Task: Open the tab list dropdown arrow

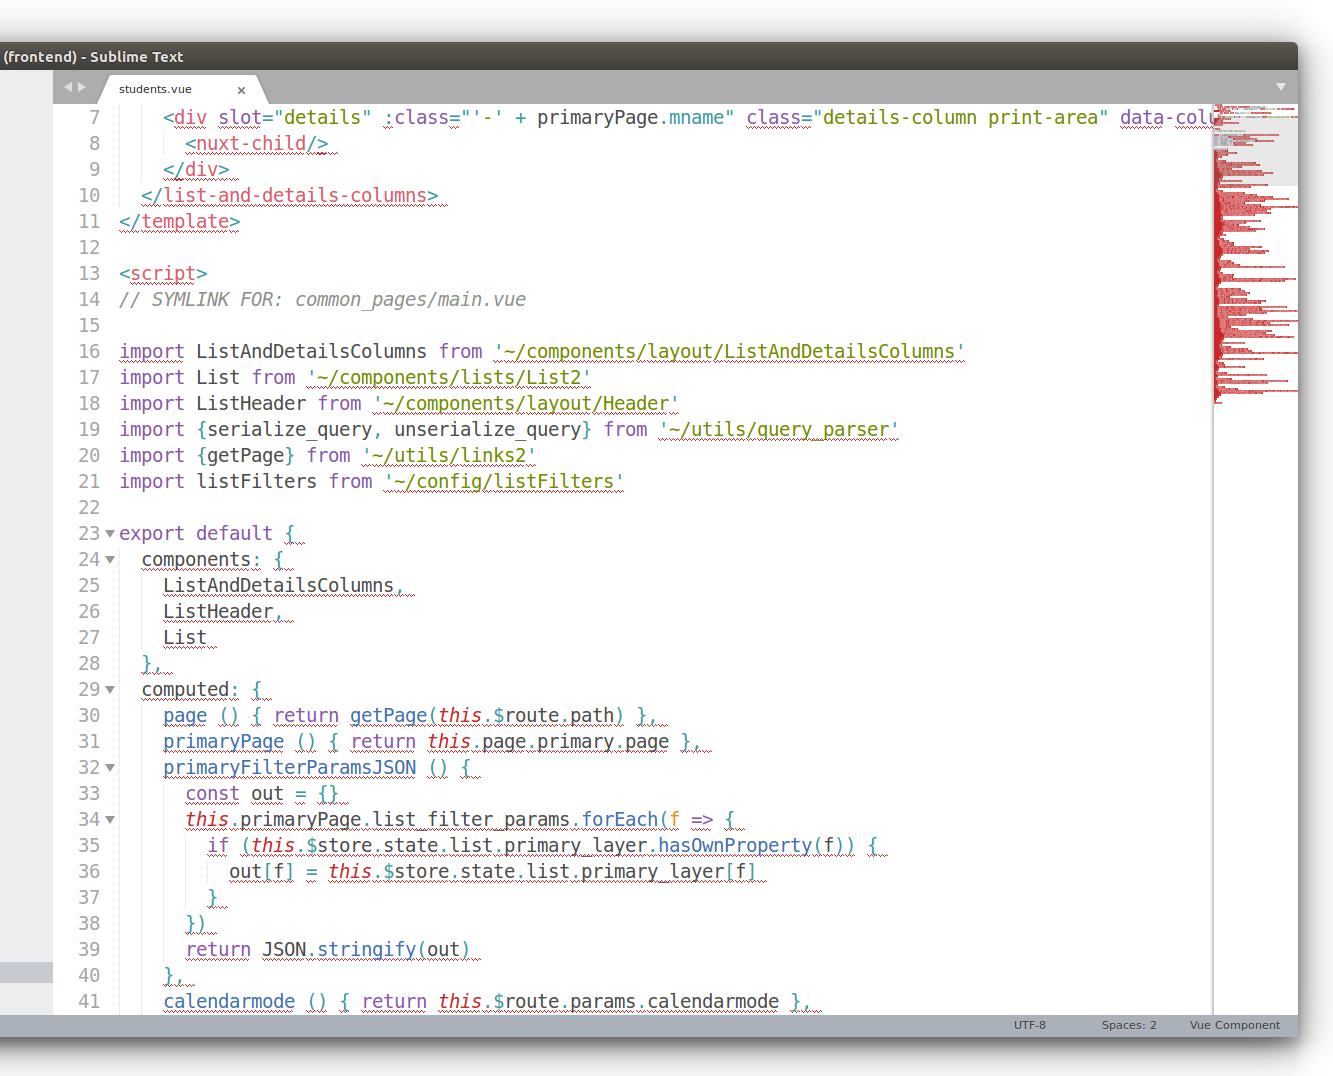Action: pyautogui.click(x=1280, y=87)
